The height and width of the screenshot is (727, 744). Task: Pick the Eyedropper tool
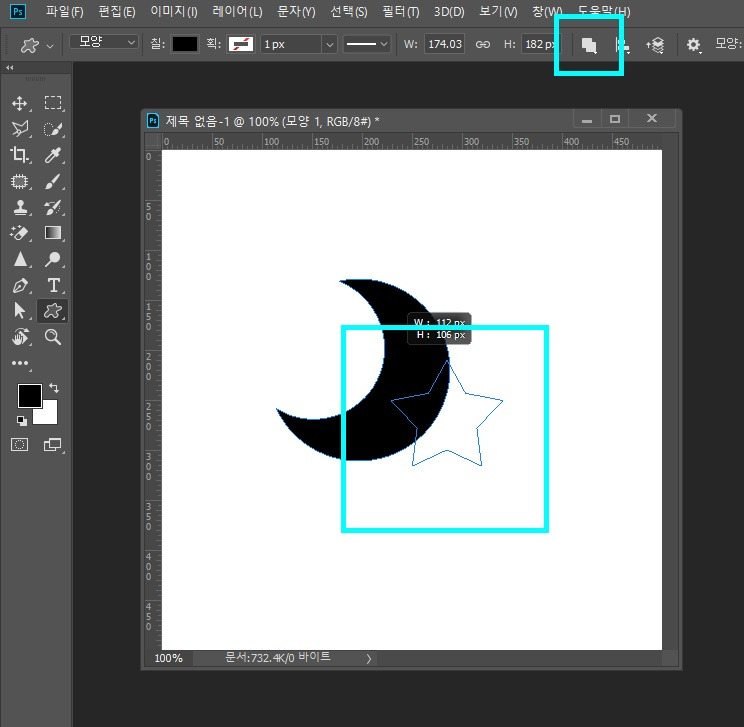53,155
